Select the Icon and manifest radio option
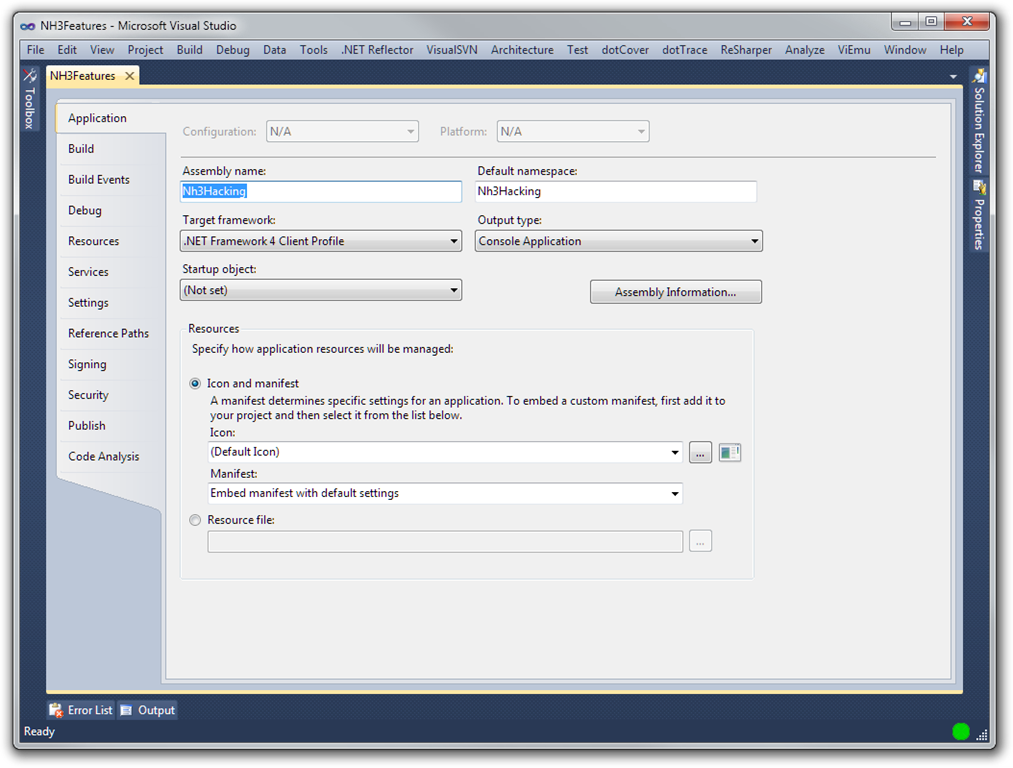Image resolution: width=1013 pixels, height=768 pixels. (x=195, y=384)
